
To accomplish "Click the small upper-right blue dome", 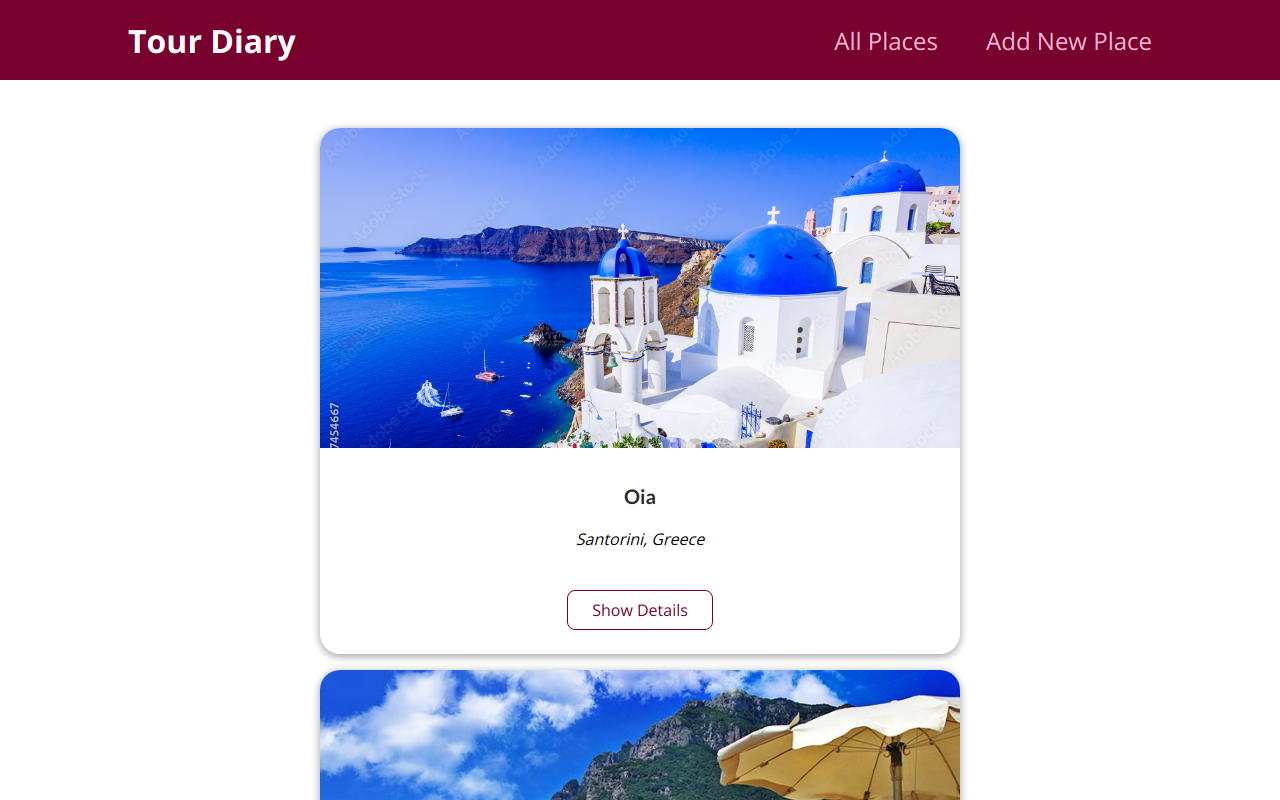I will pyautogui.click(x=883, y=177).
